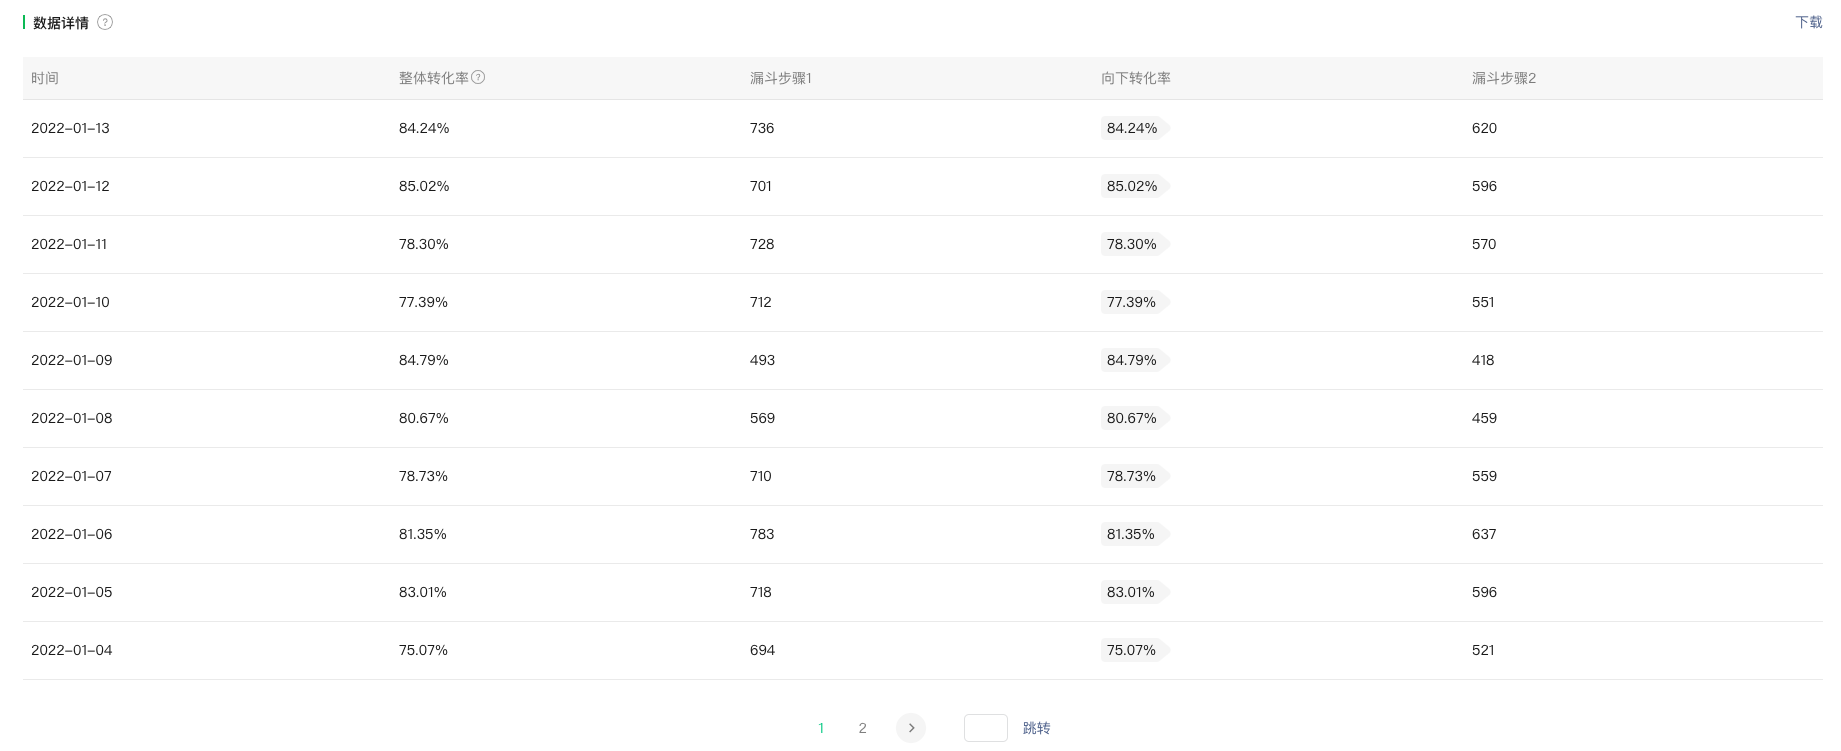Click help icon beside 整体转化率 header
The image size is (1841, 751).
(478, 77)
